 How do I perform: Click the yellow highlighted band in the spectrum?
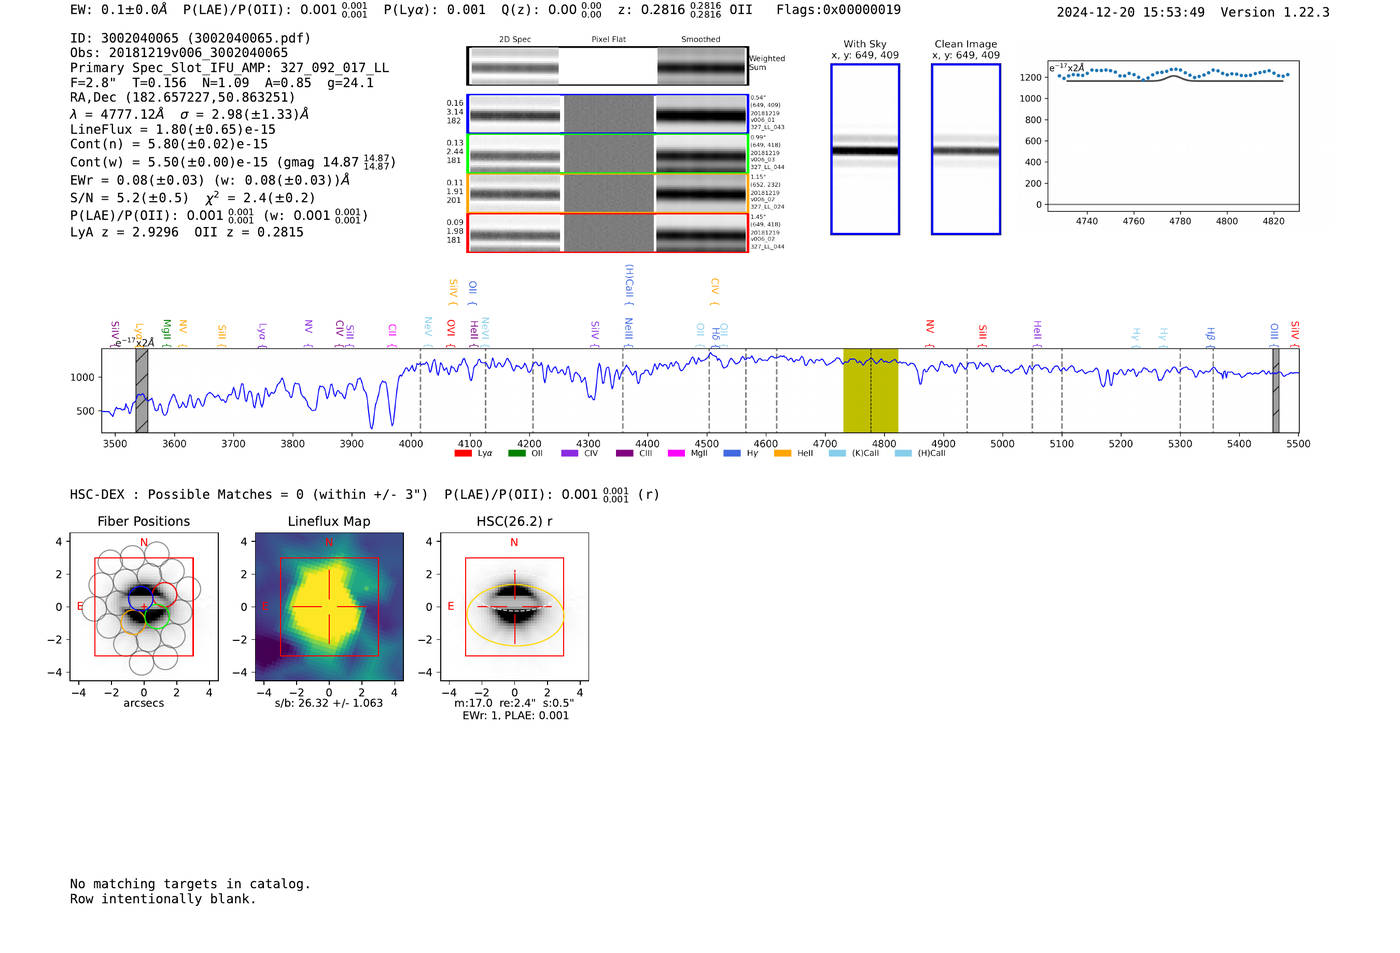pyautogui.click(x=870, y=390)
